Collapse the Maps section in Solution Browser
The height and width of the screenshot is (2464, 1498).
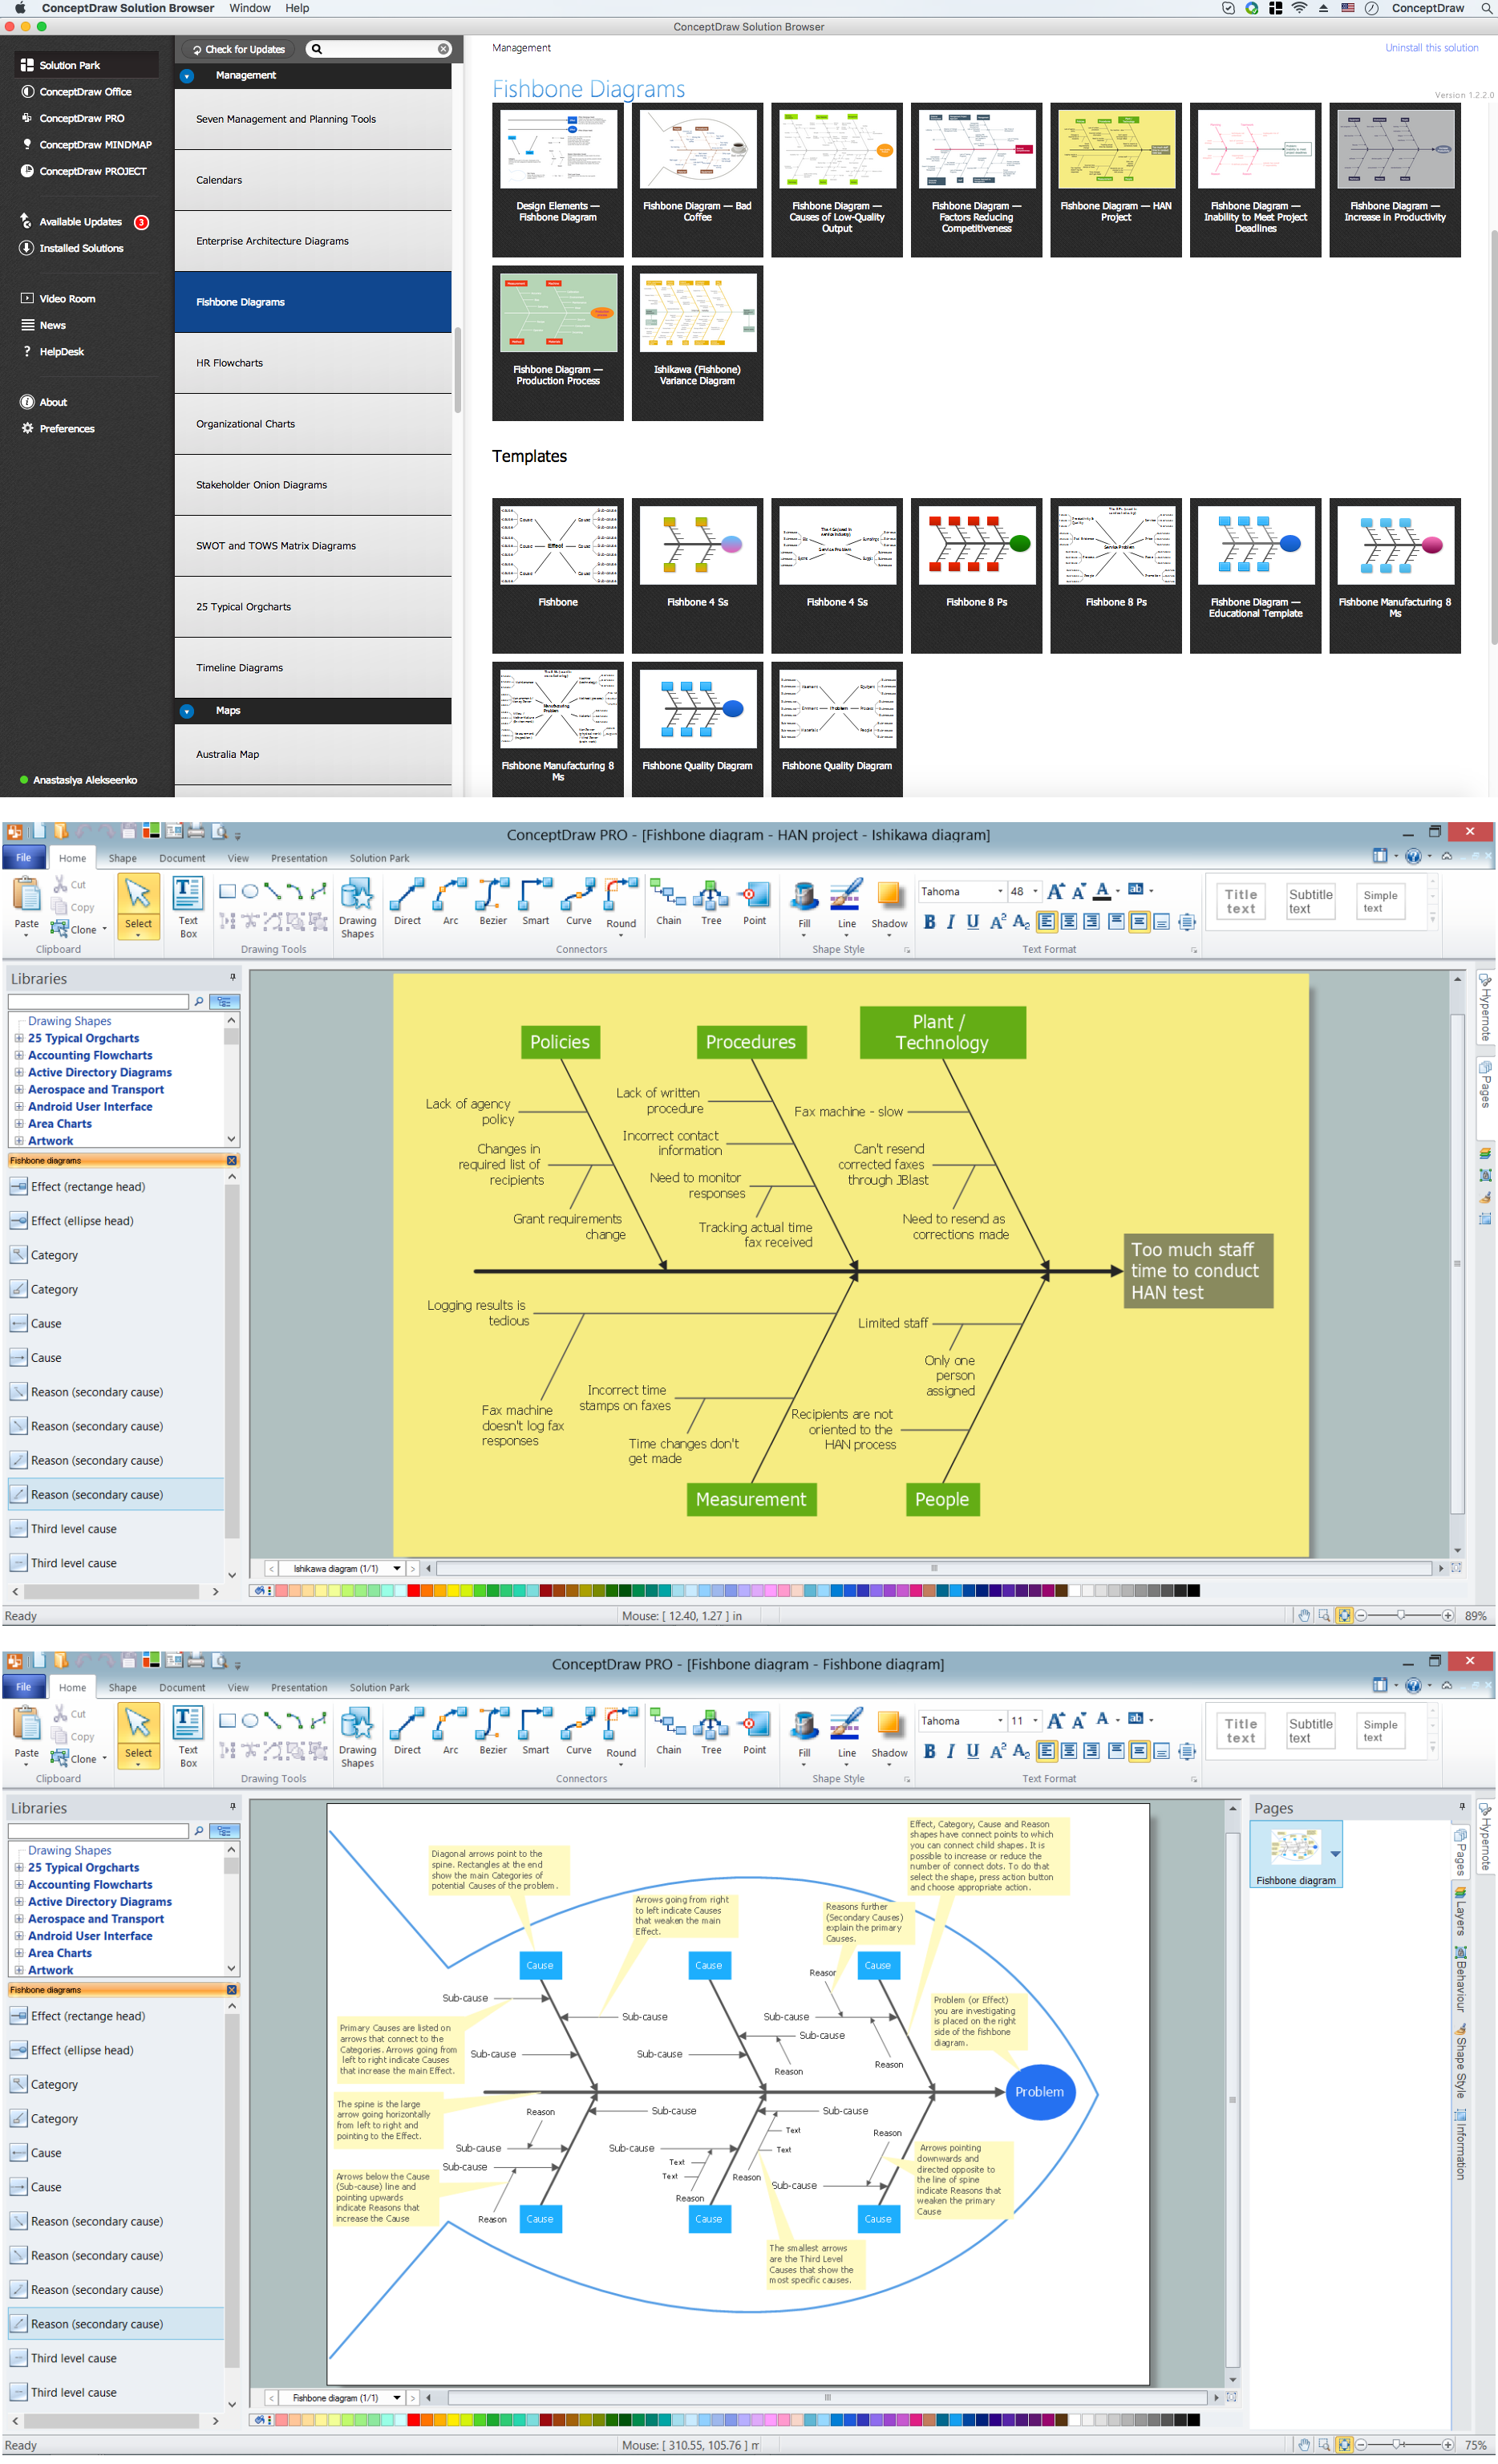(x=187, y=711)
